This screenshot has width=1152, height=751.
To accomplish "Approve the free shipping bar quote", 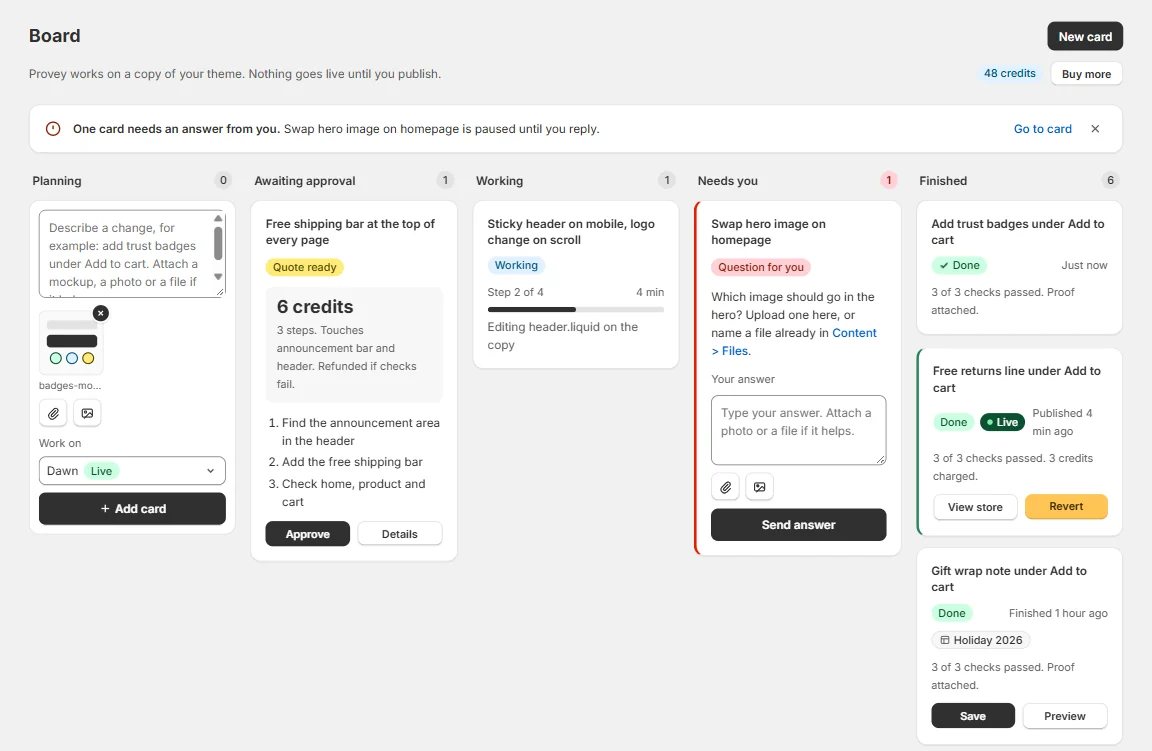I will (307, 534).
